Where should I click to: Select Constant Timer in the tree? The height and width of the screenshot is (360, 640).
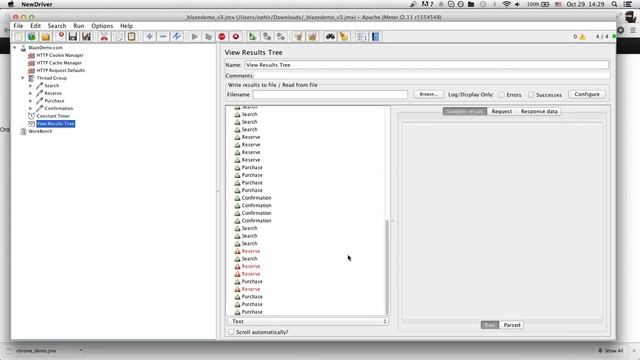click(x=53, y=116)
